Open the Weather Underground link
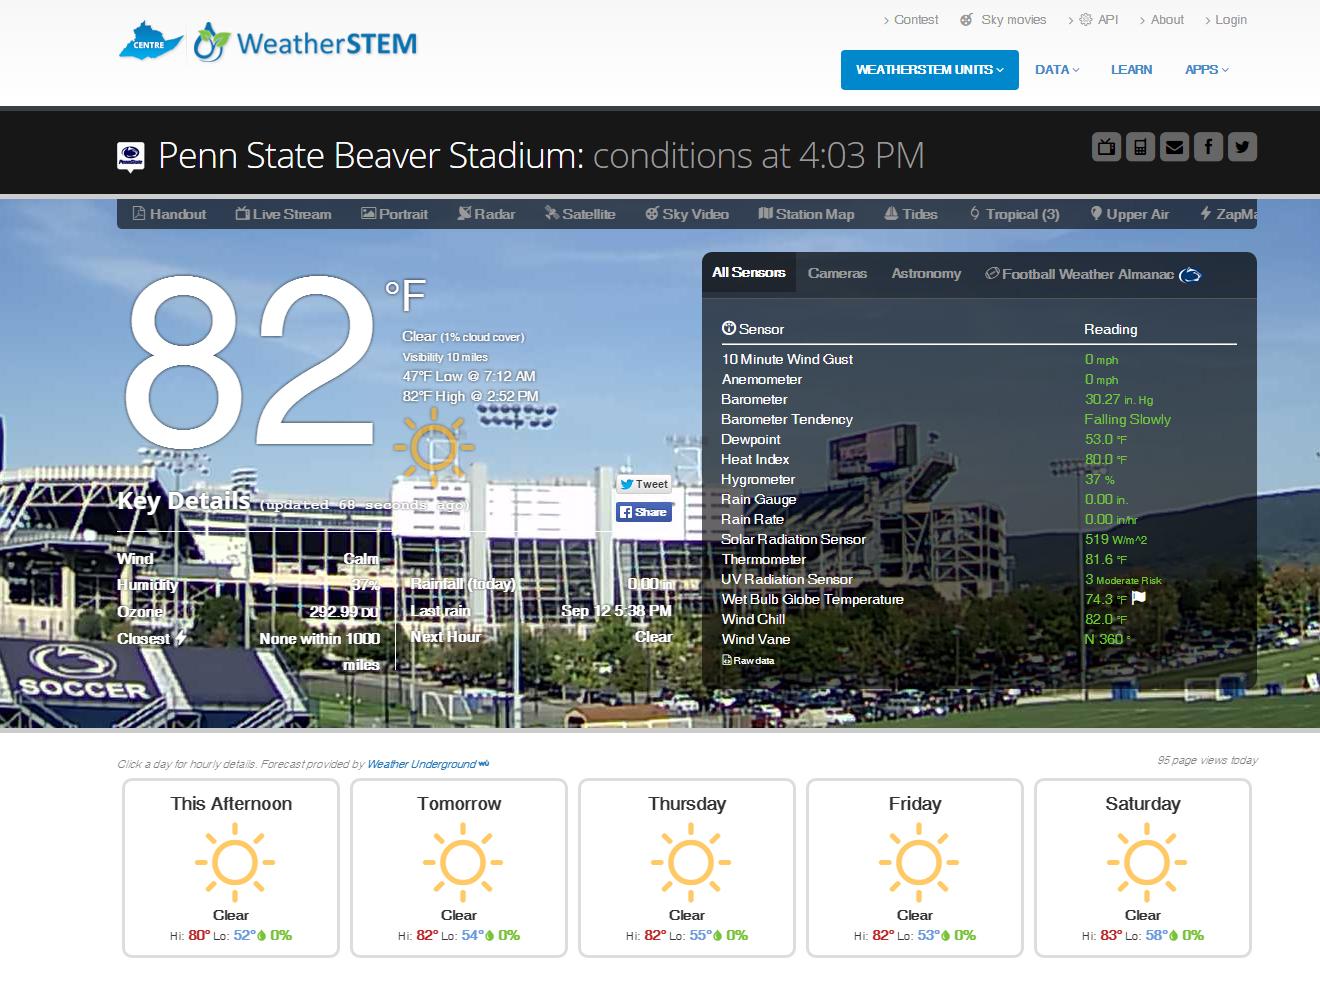This screenshot has height=990, width=1320. [x=428, y=764]
